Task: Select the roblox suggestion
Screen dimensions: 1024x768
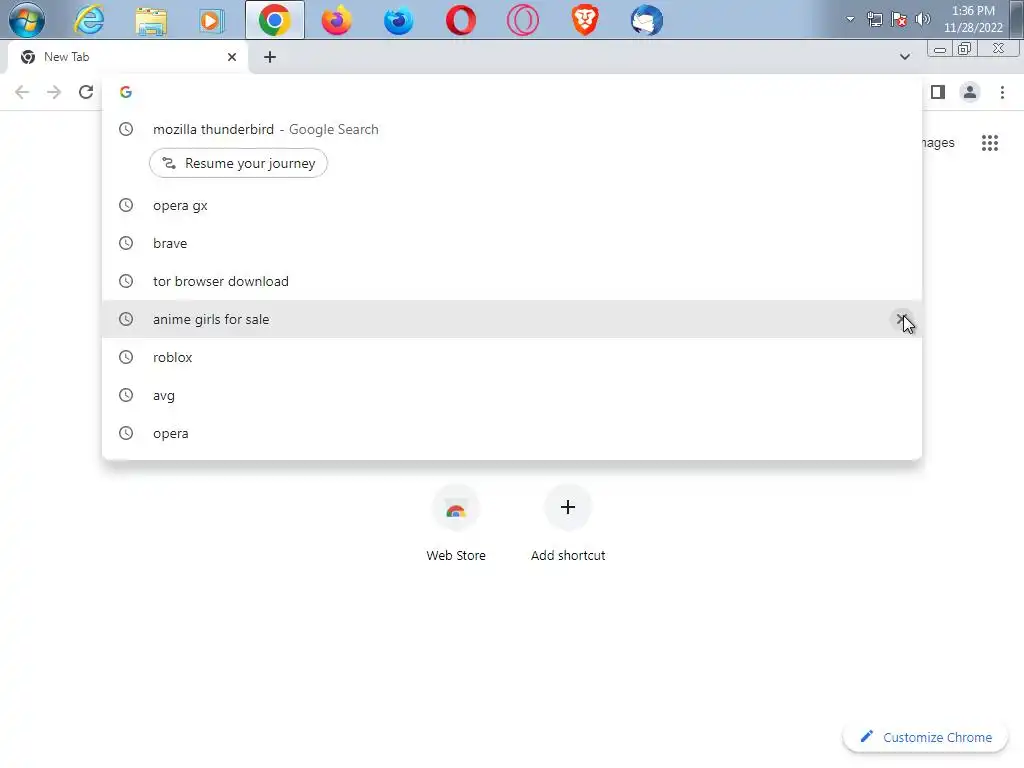Action: tap(512, 357)
